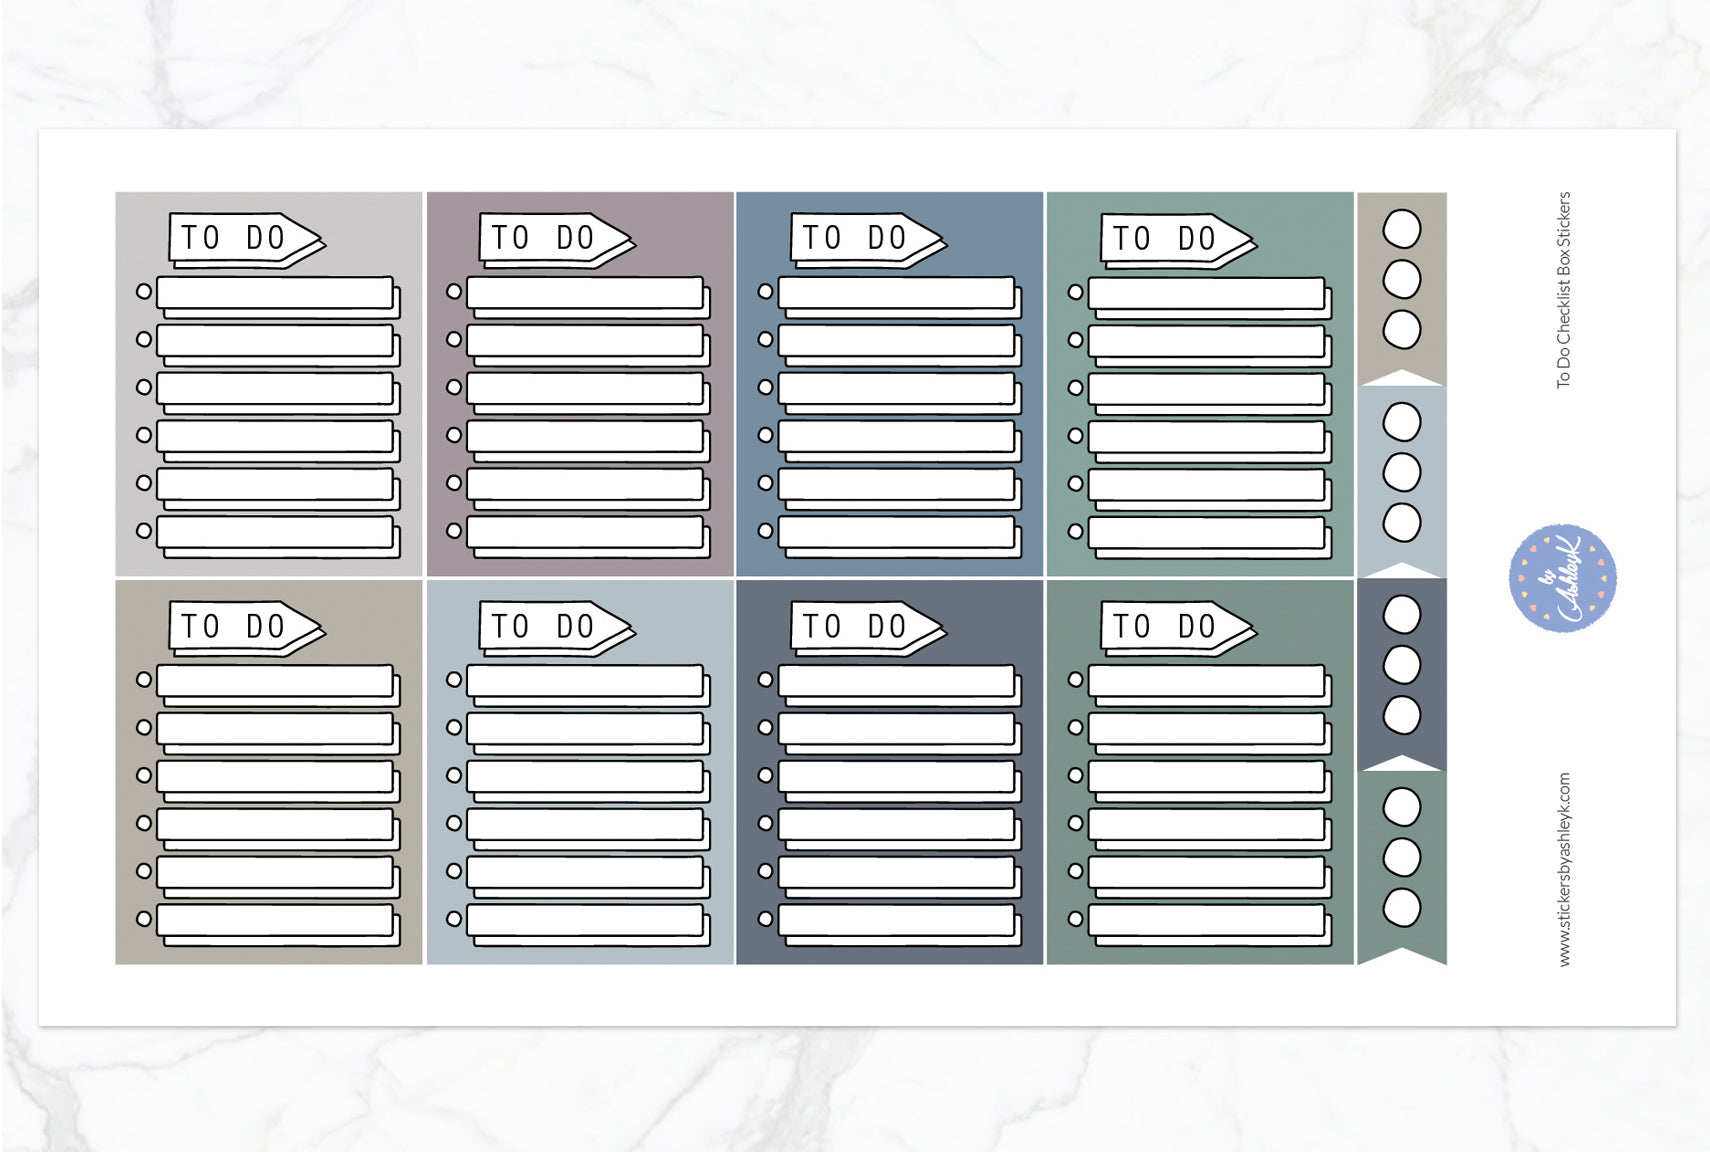
Task: Click the top circle on the taupe flag sticker
Action: (1401, 229)
